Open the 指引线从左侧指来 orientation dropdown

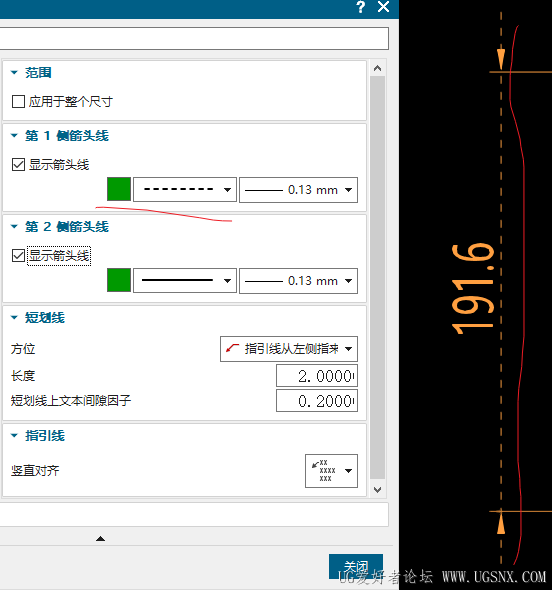point(289,349)
